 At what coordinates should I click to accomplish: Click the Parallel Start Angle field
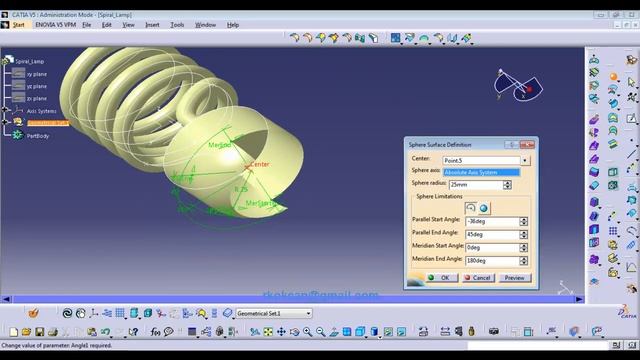coord(492,221)
